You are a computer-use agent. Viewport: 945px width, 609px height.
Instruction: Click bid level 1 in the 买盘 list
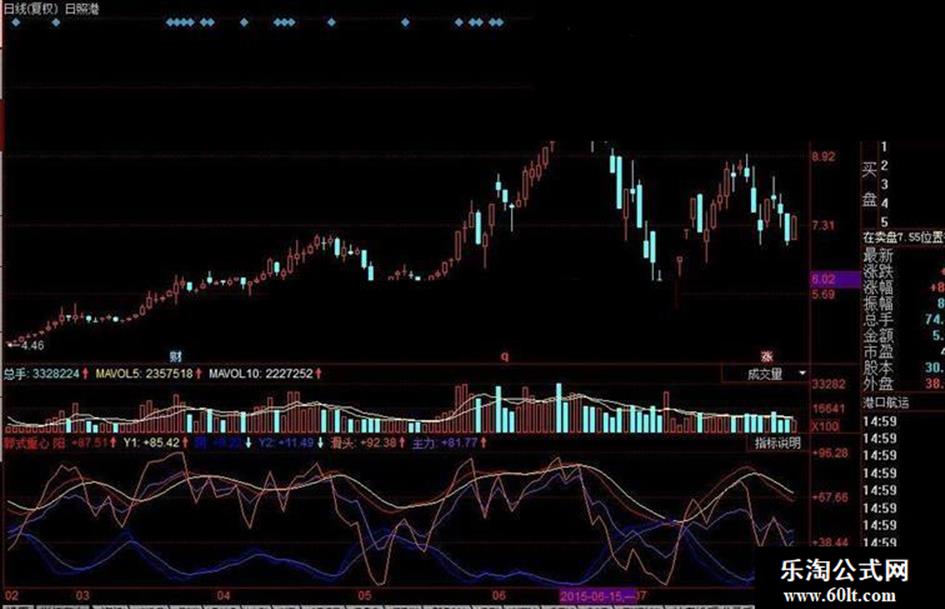[884, 147]
